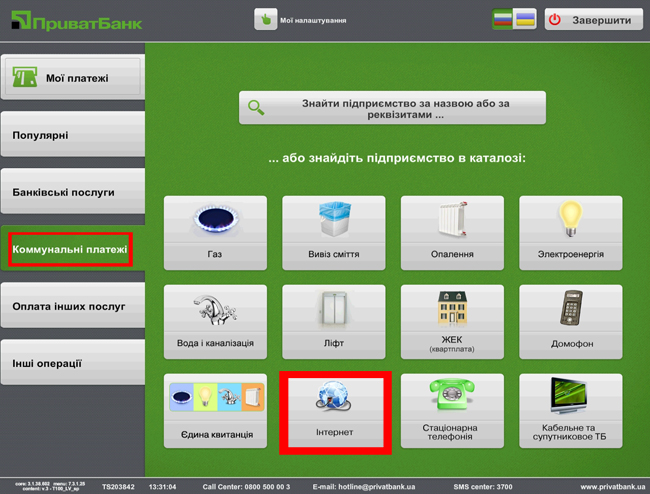Open the Єдина квитанція tile

click(215, 411)
